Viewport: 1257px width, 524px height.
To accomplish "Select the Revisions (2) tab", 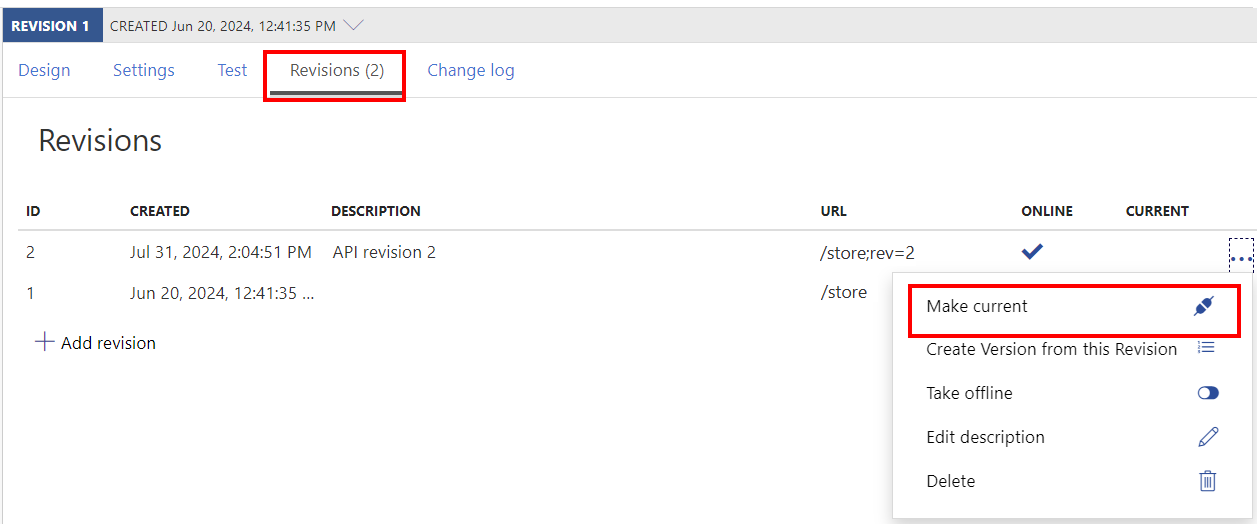I will [x=336, y=70].
